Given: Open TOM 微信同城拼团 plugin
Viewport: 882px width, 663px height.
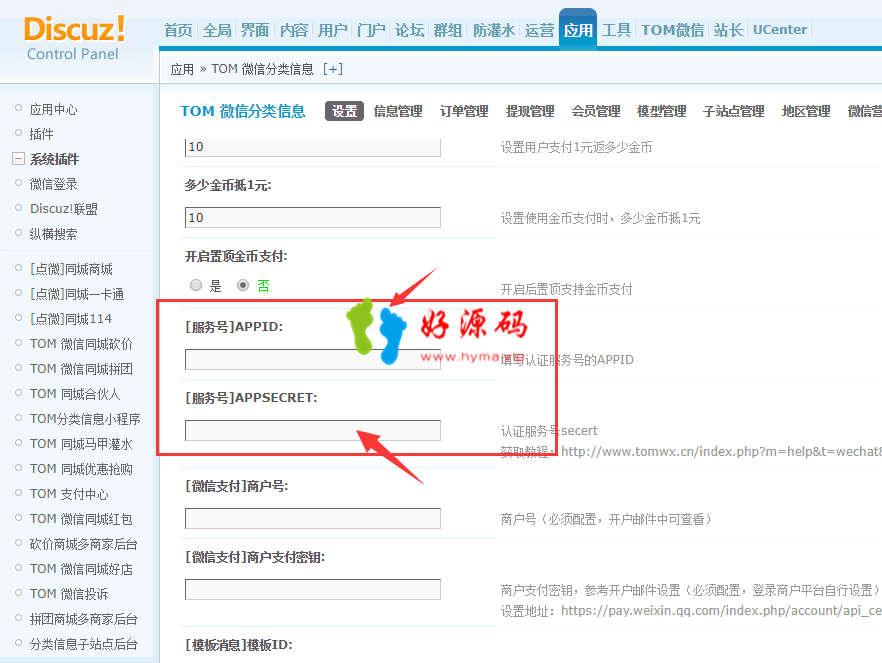Looking at the screenshot, I should pos(82,369).
